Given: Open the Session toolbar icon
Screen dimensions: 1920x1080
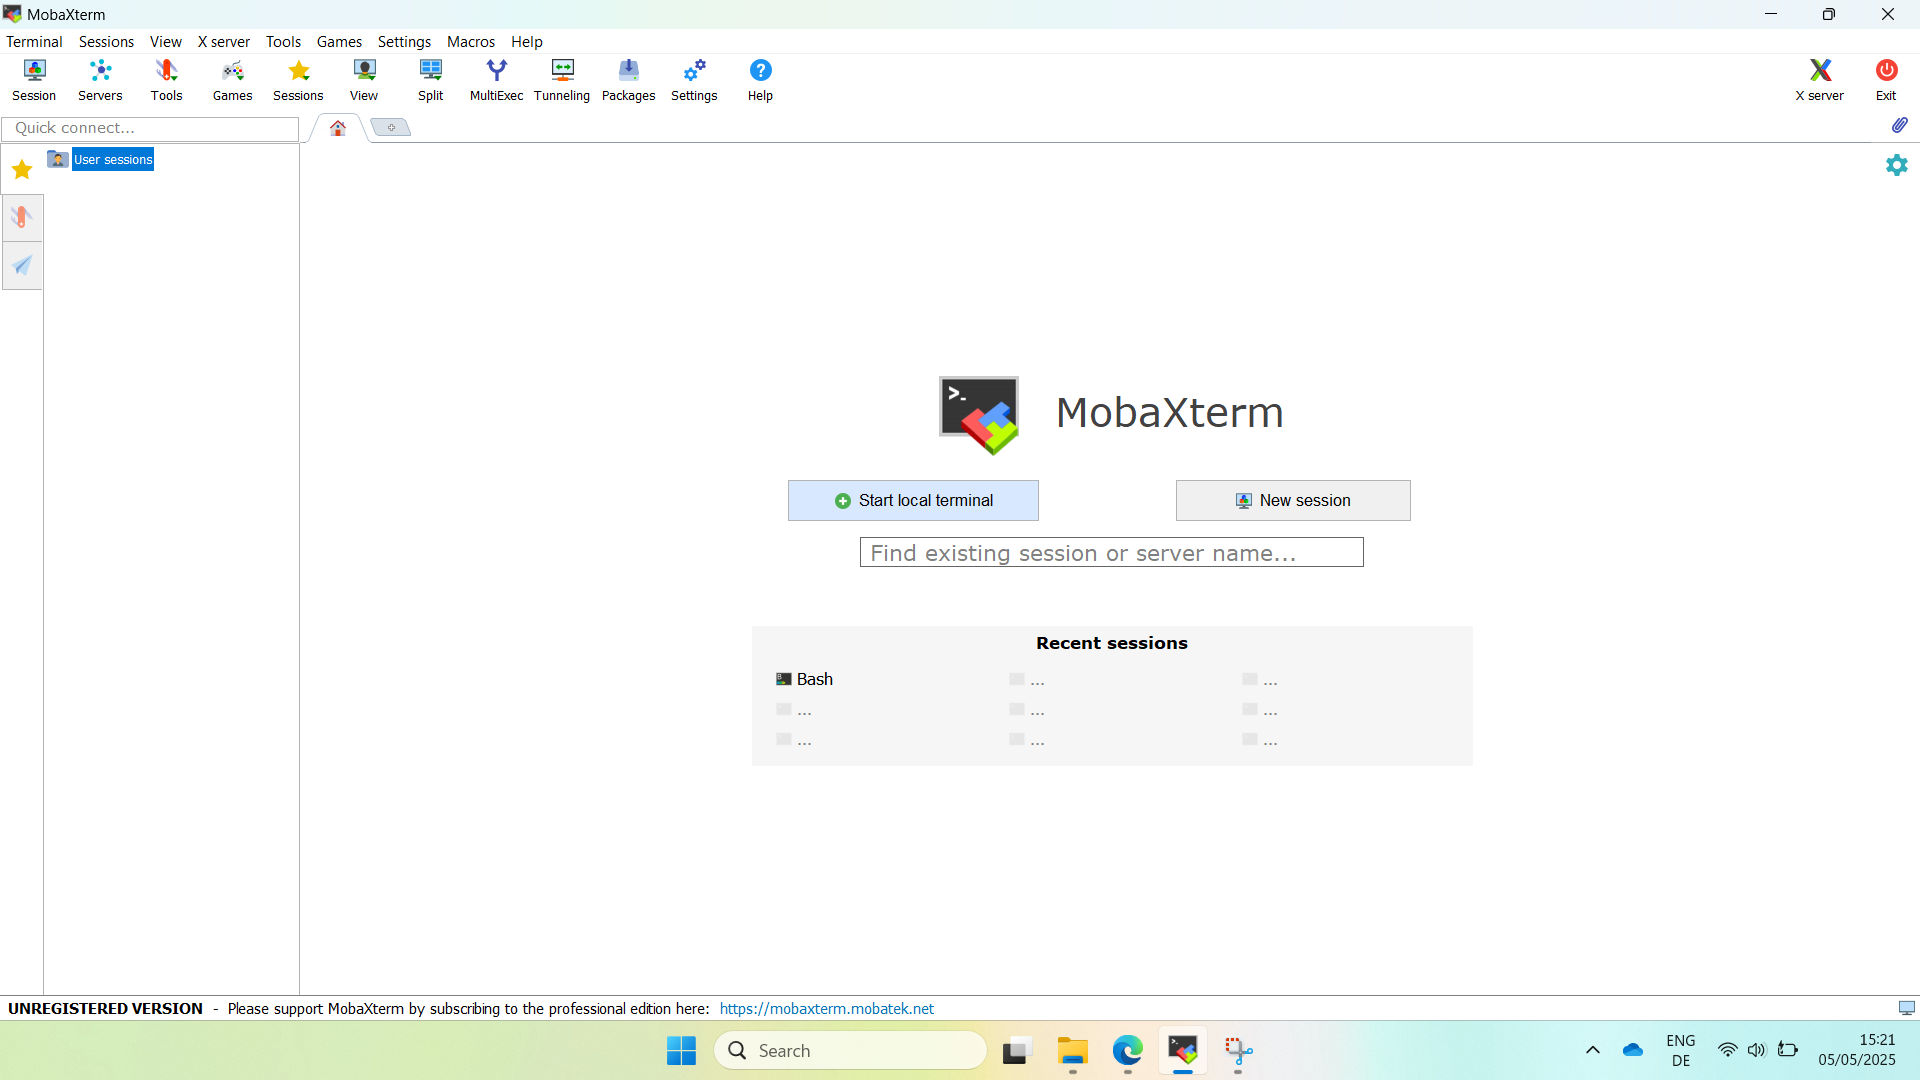Looking at the screenshot, I should (x=34, y=80).
